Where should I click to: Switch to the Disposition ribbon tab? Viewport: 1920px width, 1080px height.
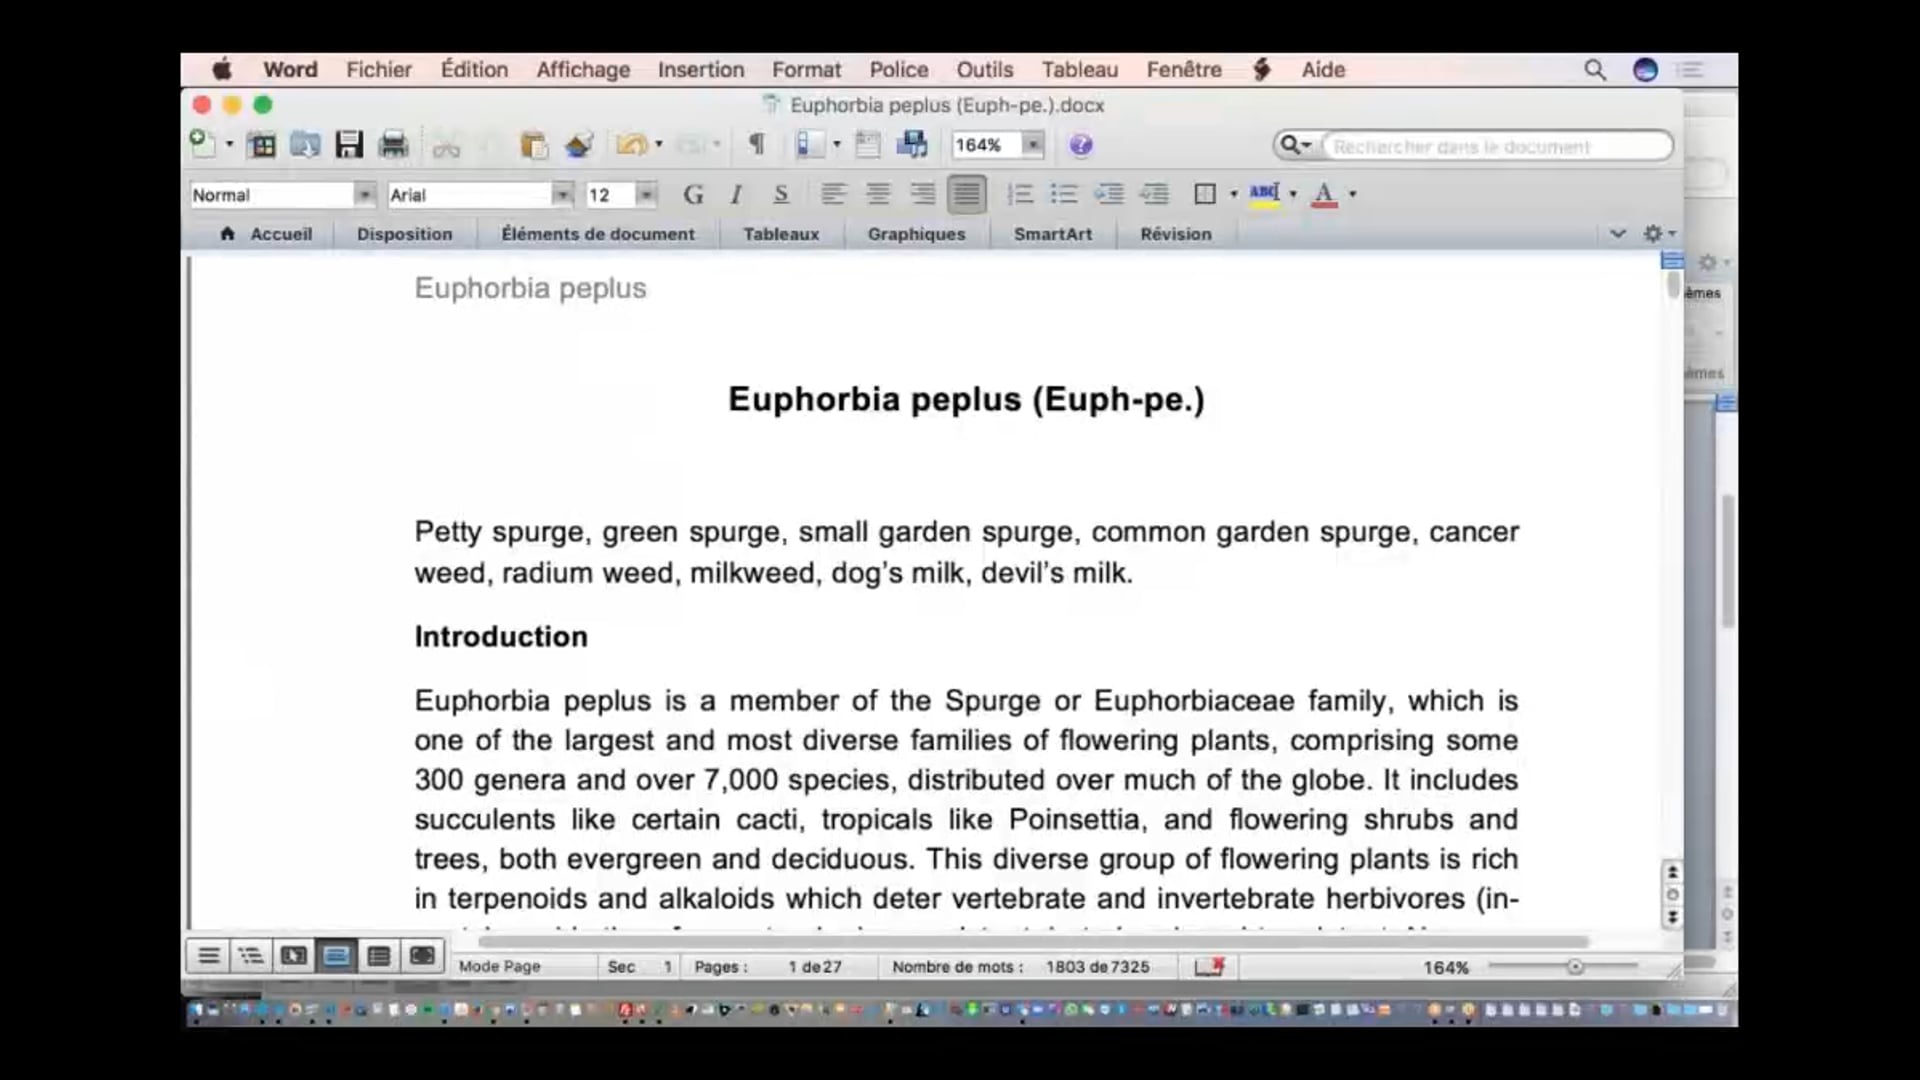click(x=404, y=234)
